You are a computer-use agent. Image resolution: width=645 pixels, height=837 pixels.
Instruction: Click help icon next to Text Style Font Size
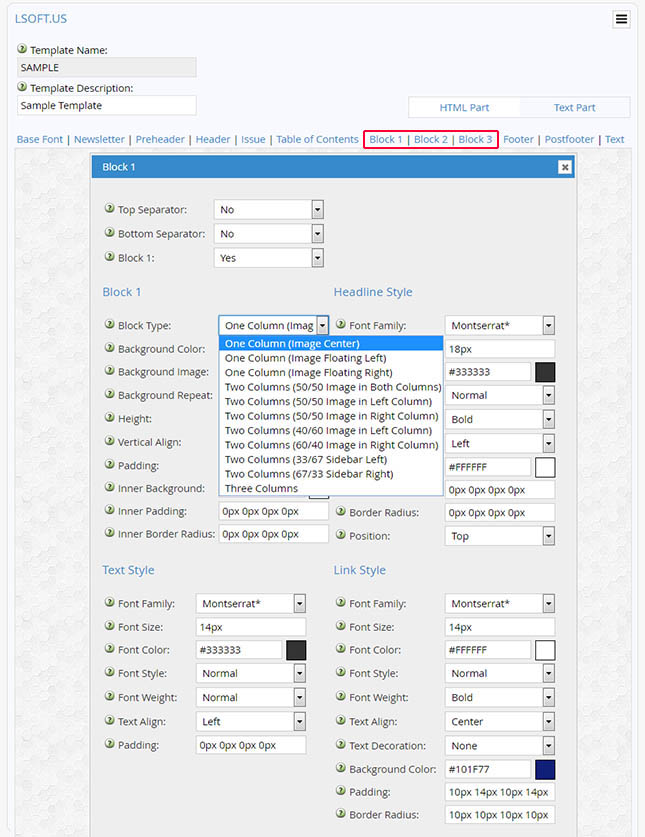coord(109,626)
